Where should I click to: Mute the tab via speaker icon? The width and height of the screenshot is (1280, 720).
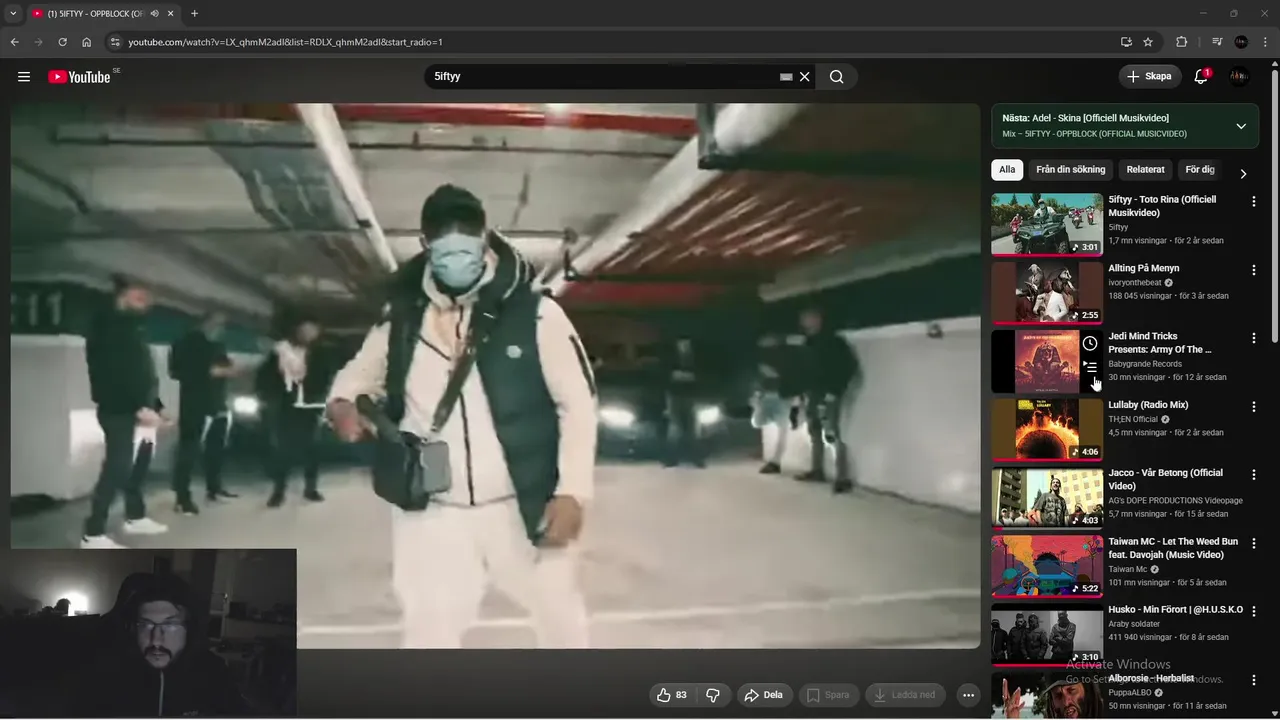click(154, 14)
